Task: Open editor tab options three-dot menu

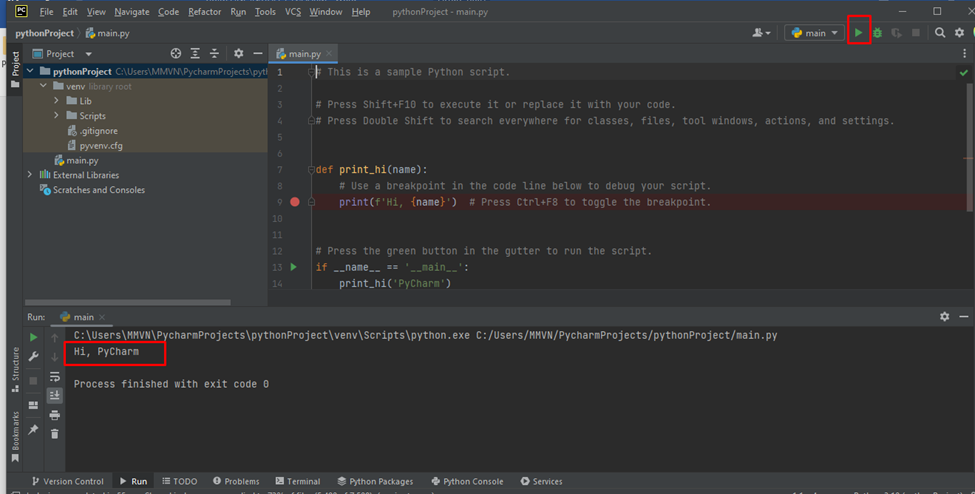Action: [x=964, y=54]
